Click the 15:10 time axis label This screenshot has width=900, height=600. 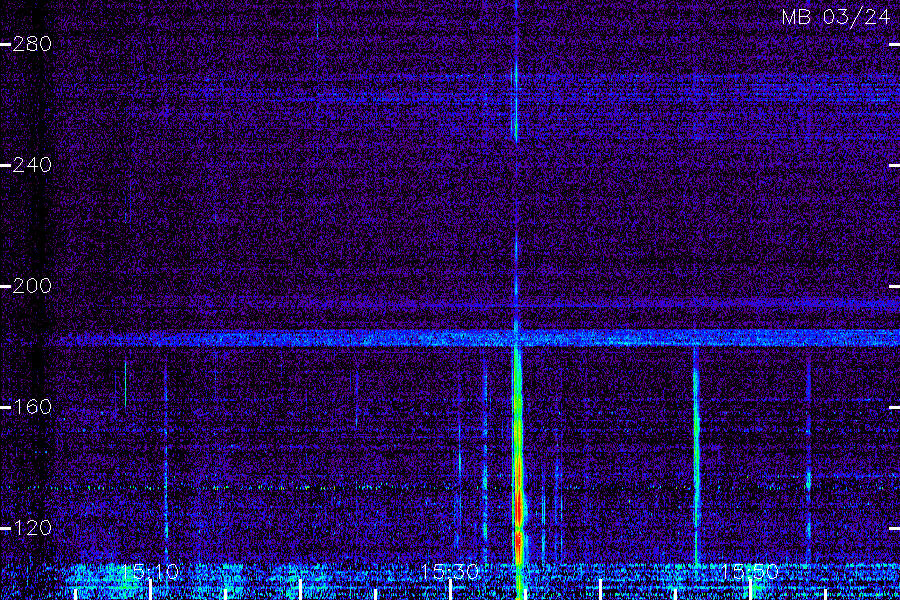coord(150,572)
